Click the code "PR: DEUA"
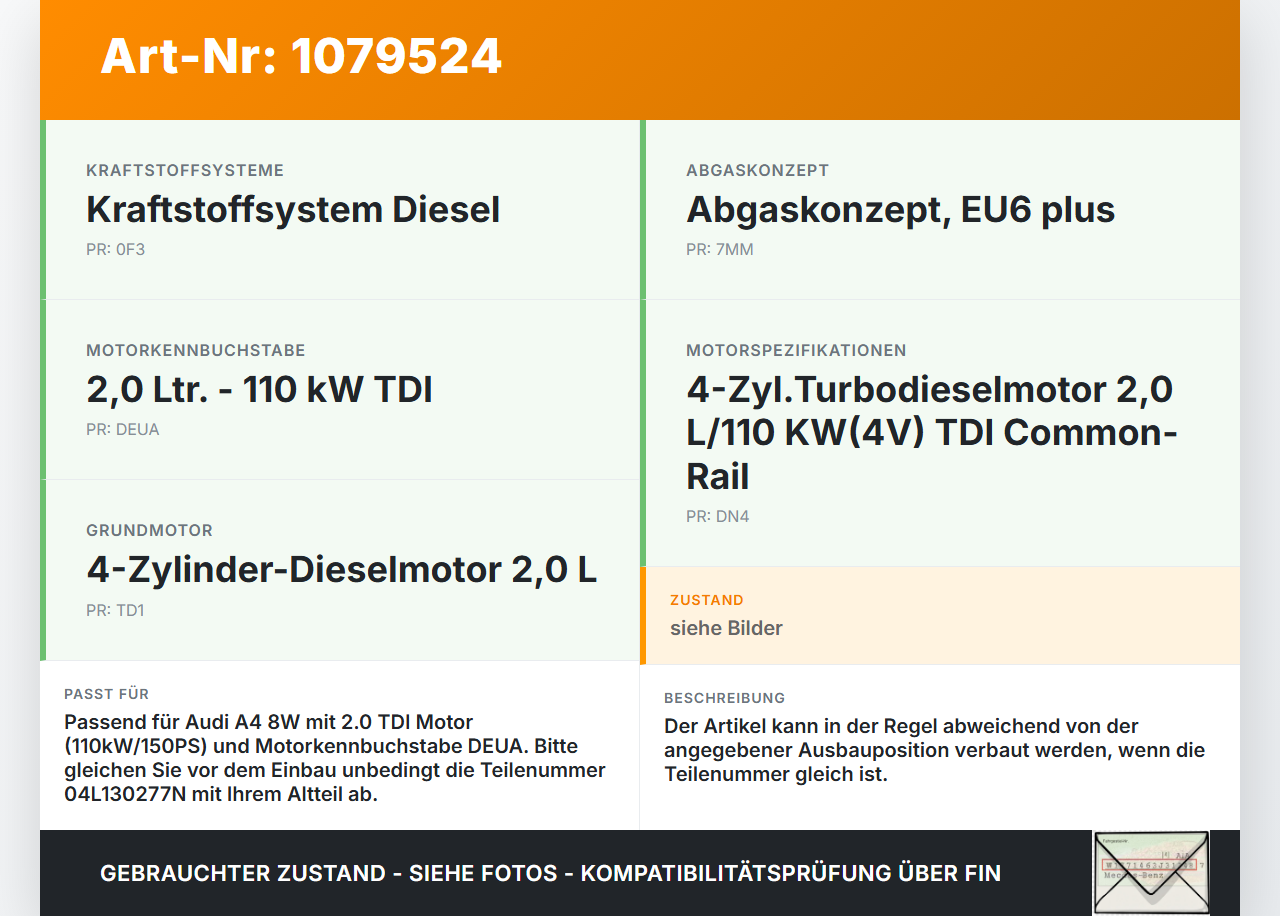Screen dimensions: 1280x916 (123, 430)
